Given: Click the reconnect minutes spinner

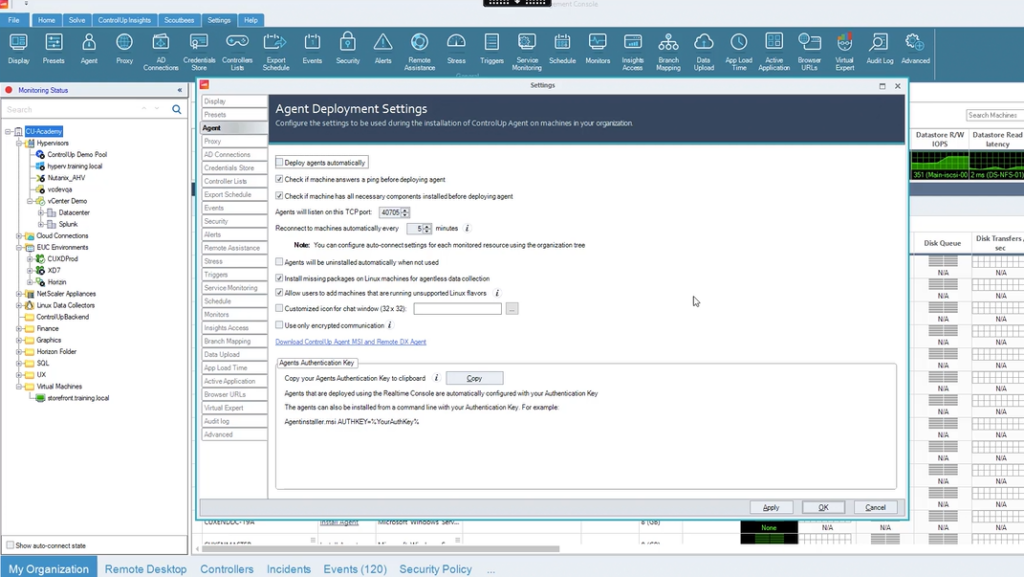Looking at the screenshot, I should click(427, 228).
